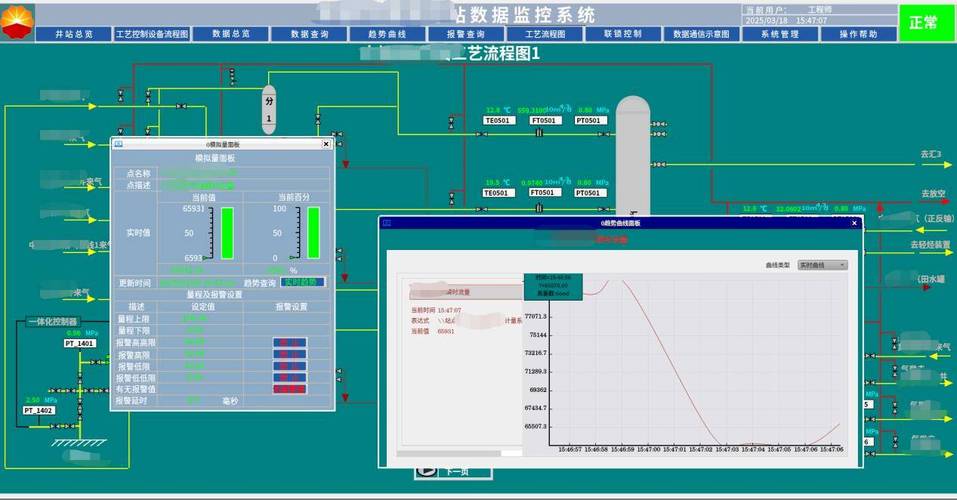Screen dimensions: 957x500
Task: Click the PT_1401 pressure transmitter tag
Action: pos(80,343)
